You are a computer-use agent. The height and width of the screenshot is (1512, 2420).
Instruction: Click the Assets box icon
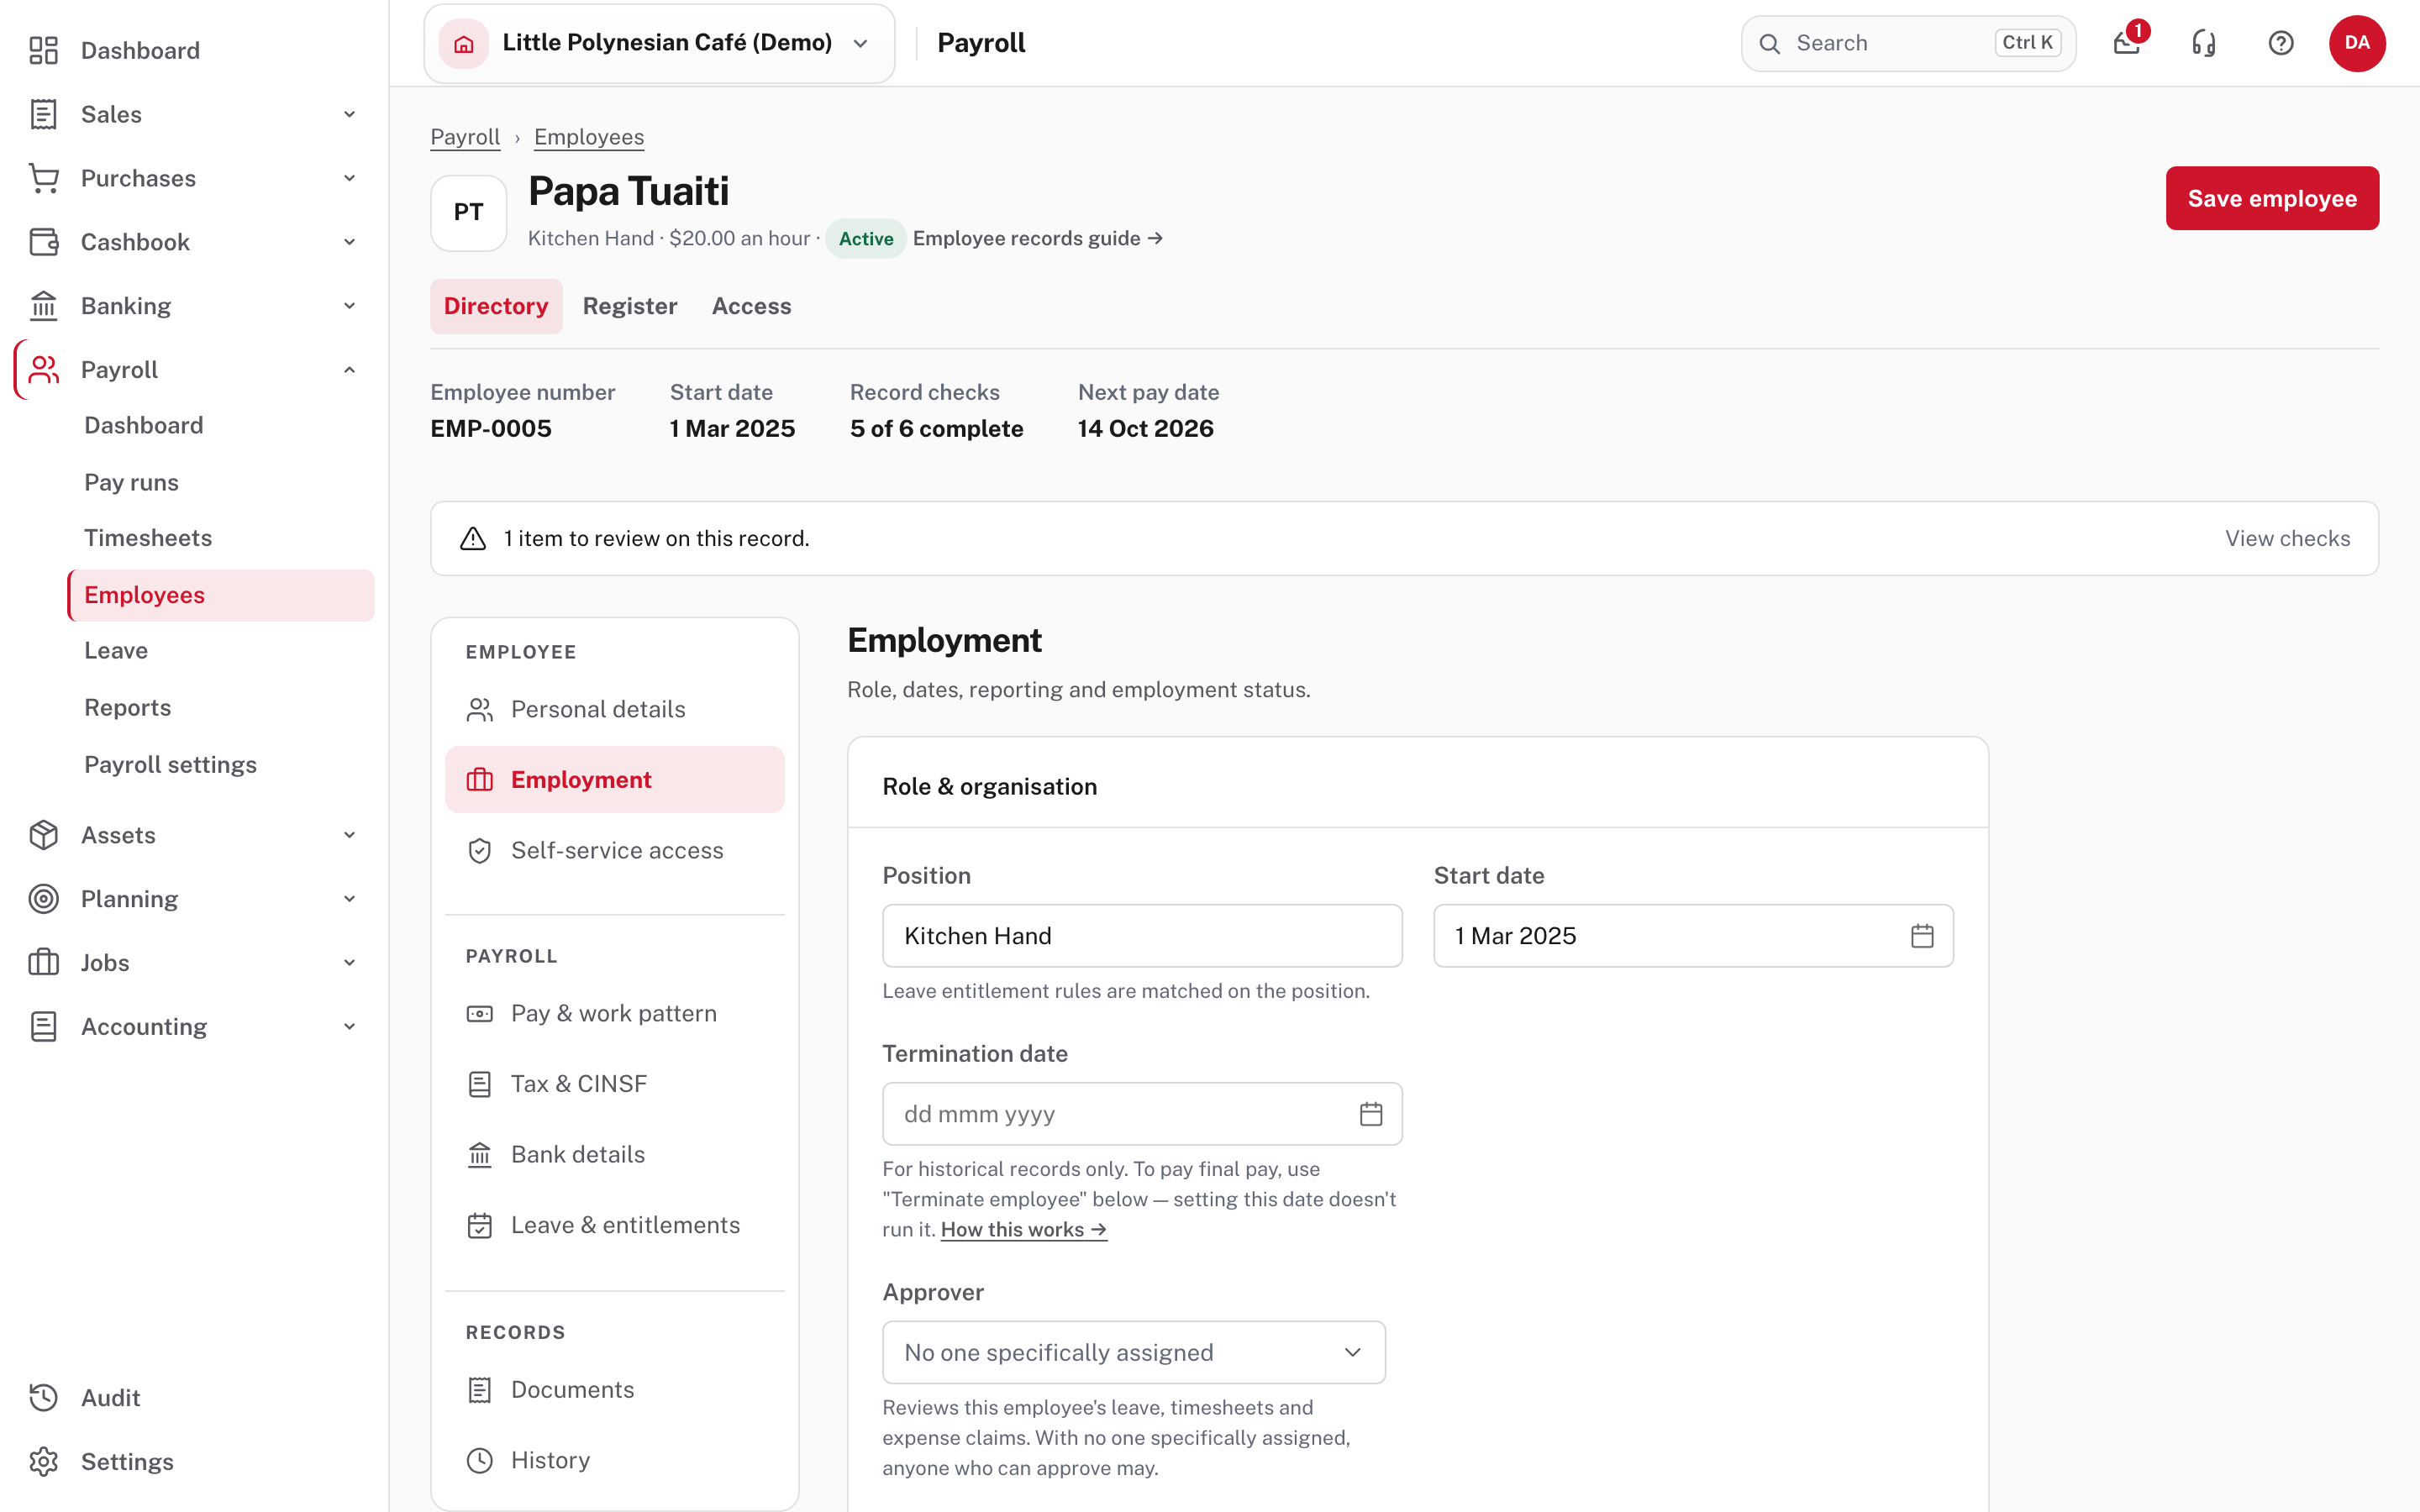[x=43, y=835]
